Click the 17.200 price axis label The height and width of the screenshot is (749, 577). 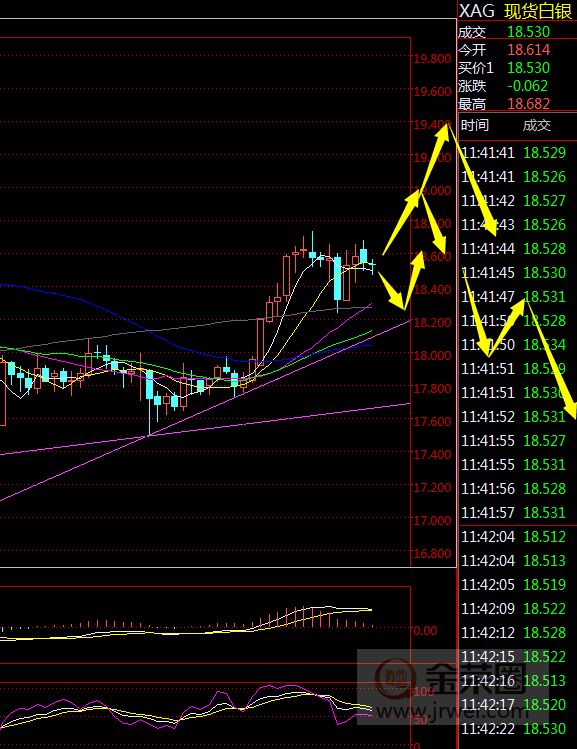pyautogui.click(x=432, y=488)
